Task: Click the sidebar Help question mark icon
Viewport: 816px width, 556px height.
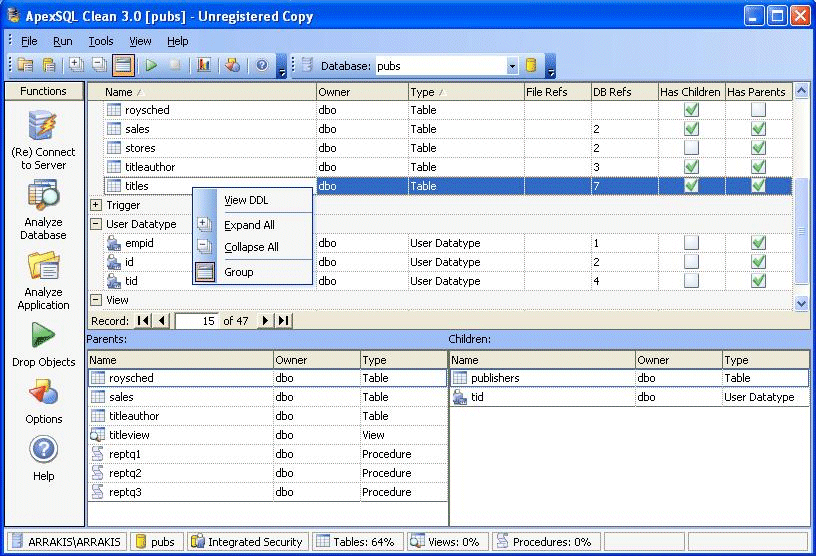Action: click(x=43, y=449)
